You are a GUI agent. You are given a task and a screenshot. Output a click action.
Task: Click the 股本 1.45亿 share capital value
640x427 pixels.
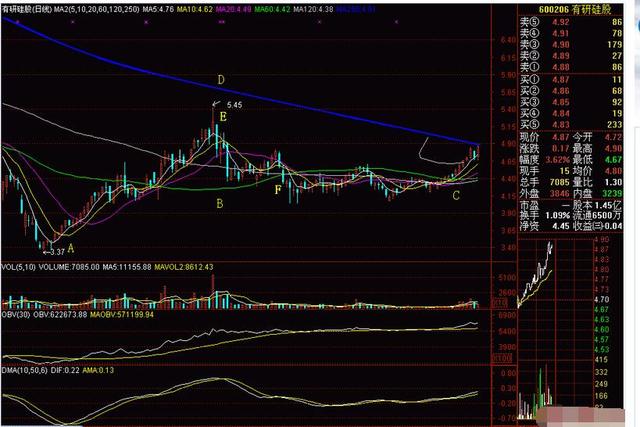tap(597, 205)
